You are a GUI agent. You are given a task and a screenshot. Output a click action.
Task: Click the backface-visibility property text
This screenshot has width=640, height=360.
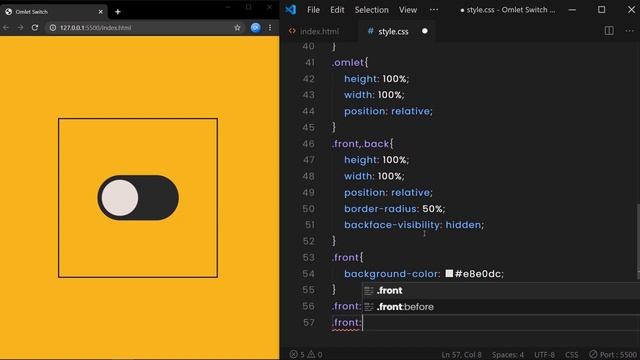pos(392,225)
